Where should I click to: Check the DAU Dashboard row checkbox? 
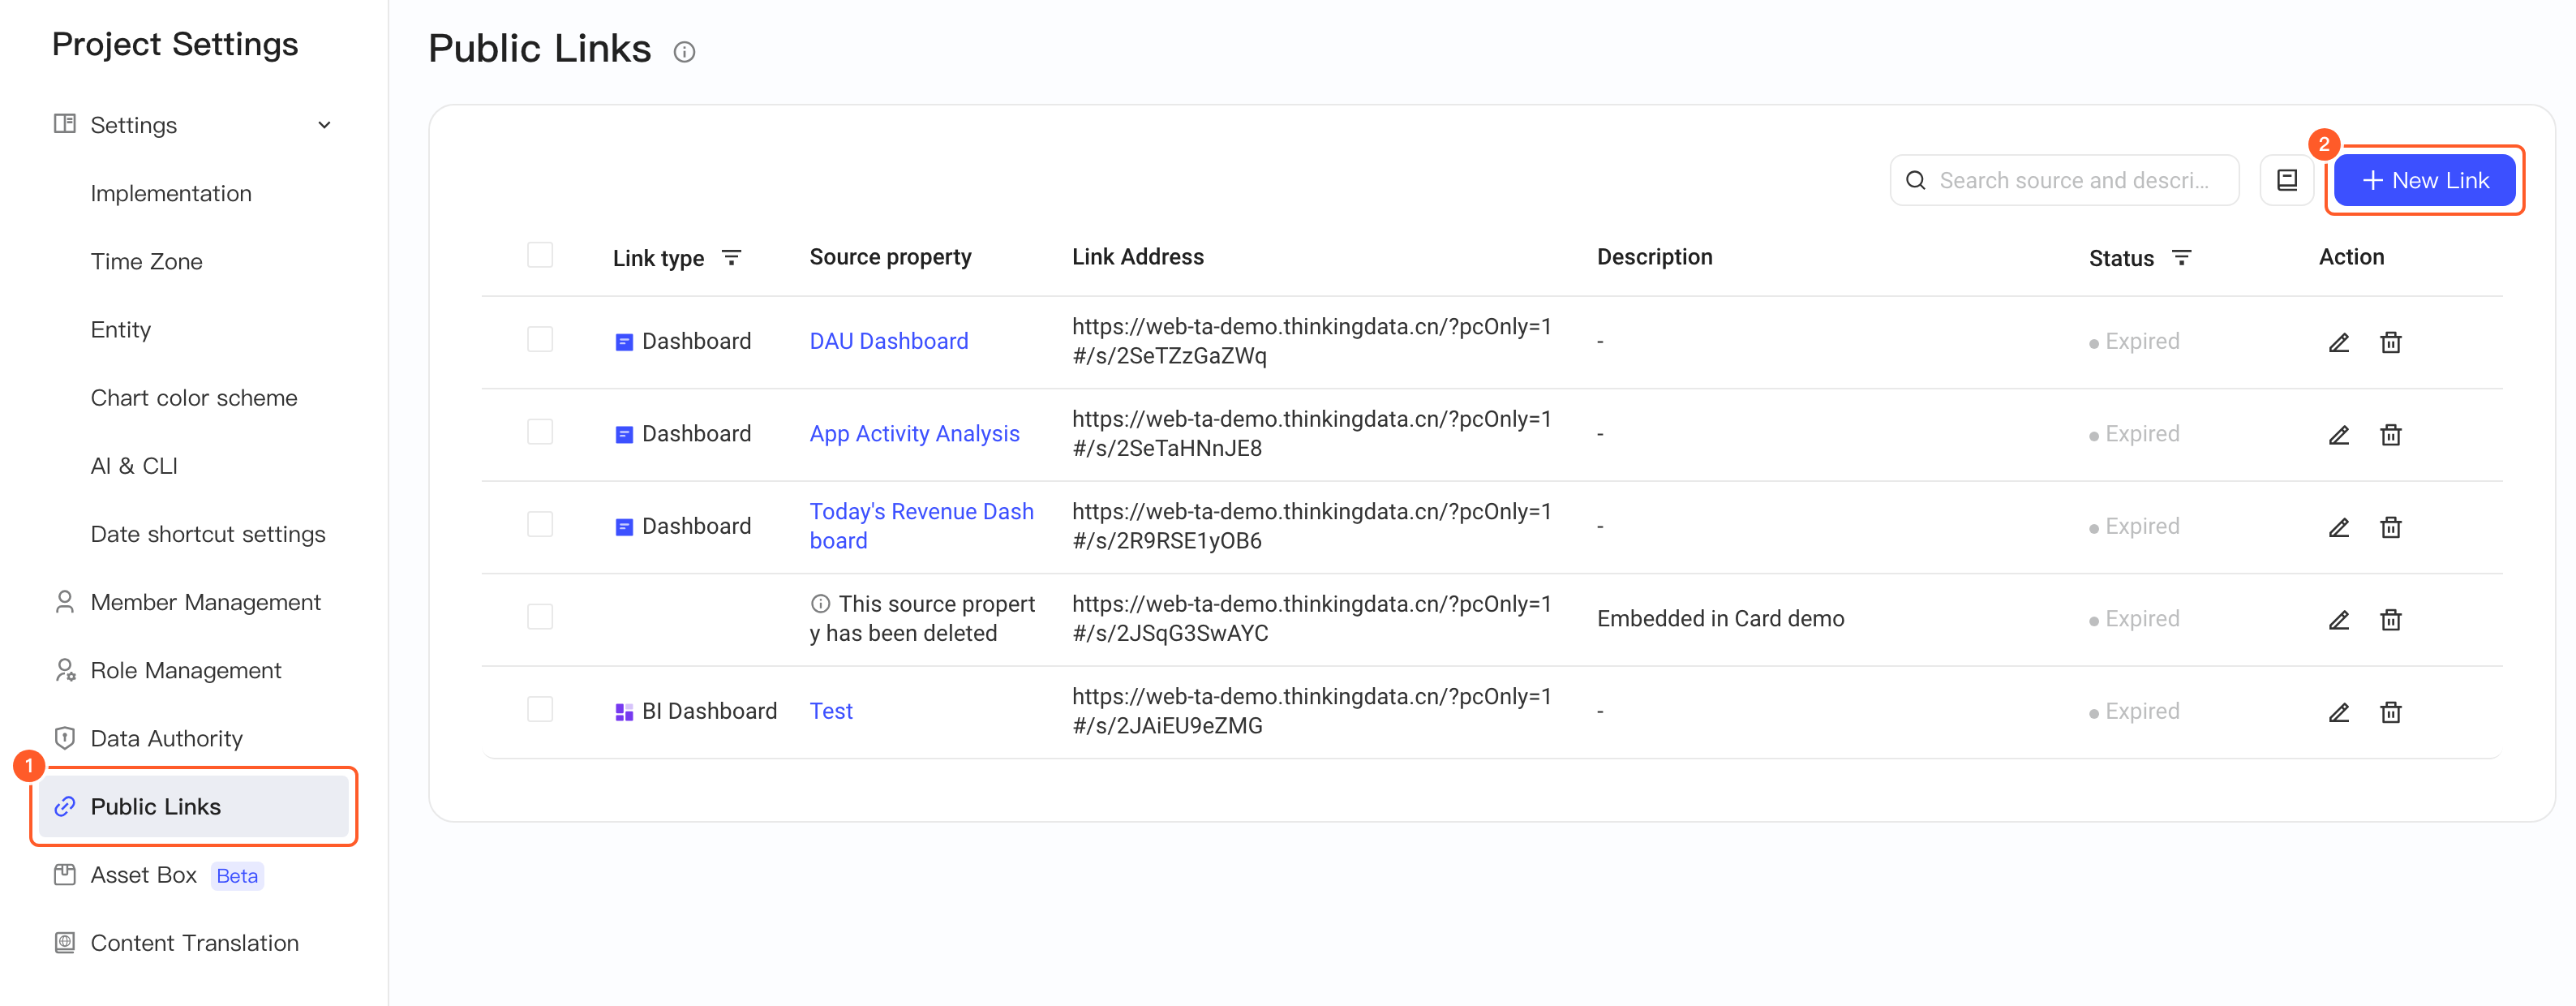click(x=540, y=340)
